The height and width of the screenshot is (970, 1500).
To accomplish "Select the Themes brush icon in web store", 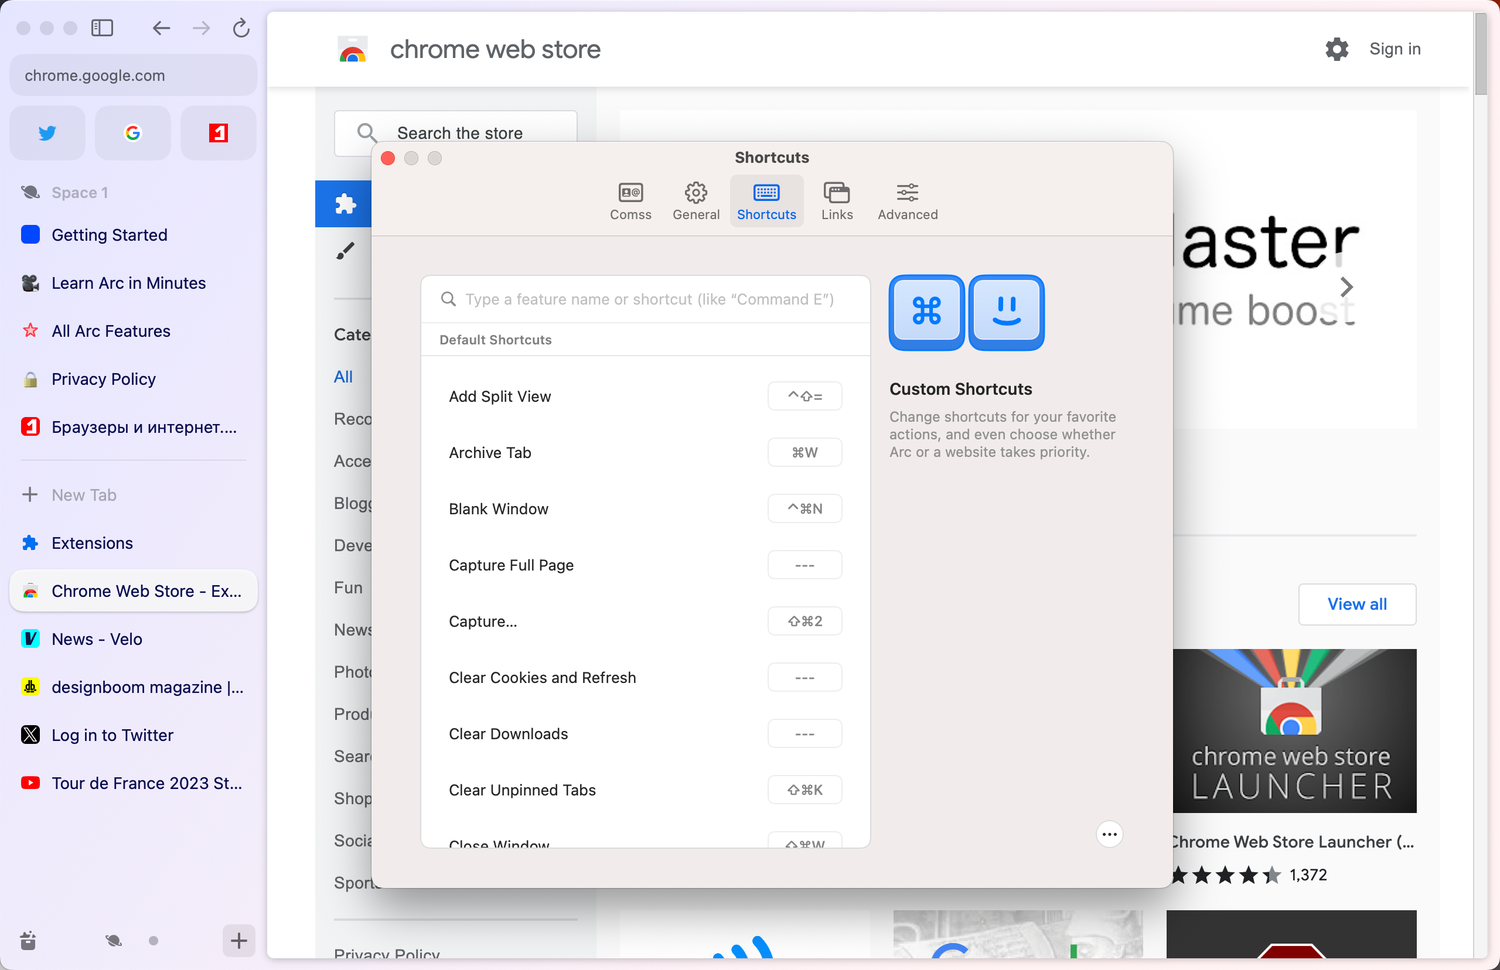I will pos(345,251).
